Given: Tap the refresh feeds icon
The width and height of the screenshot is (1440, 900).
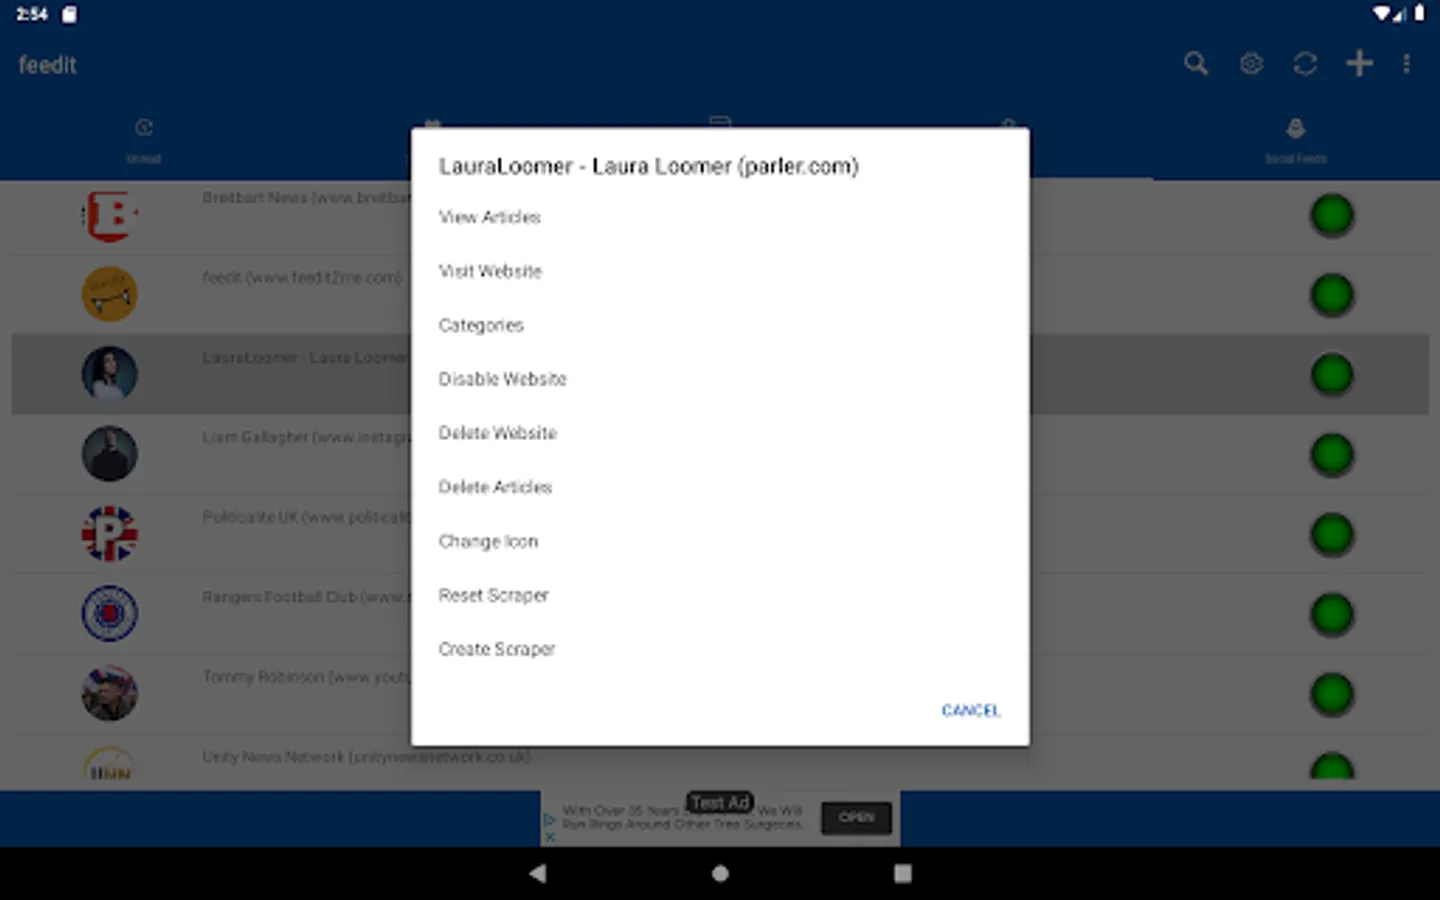Looking at the screenshot, I should [1305, 64].
